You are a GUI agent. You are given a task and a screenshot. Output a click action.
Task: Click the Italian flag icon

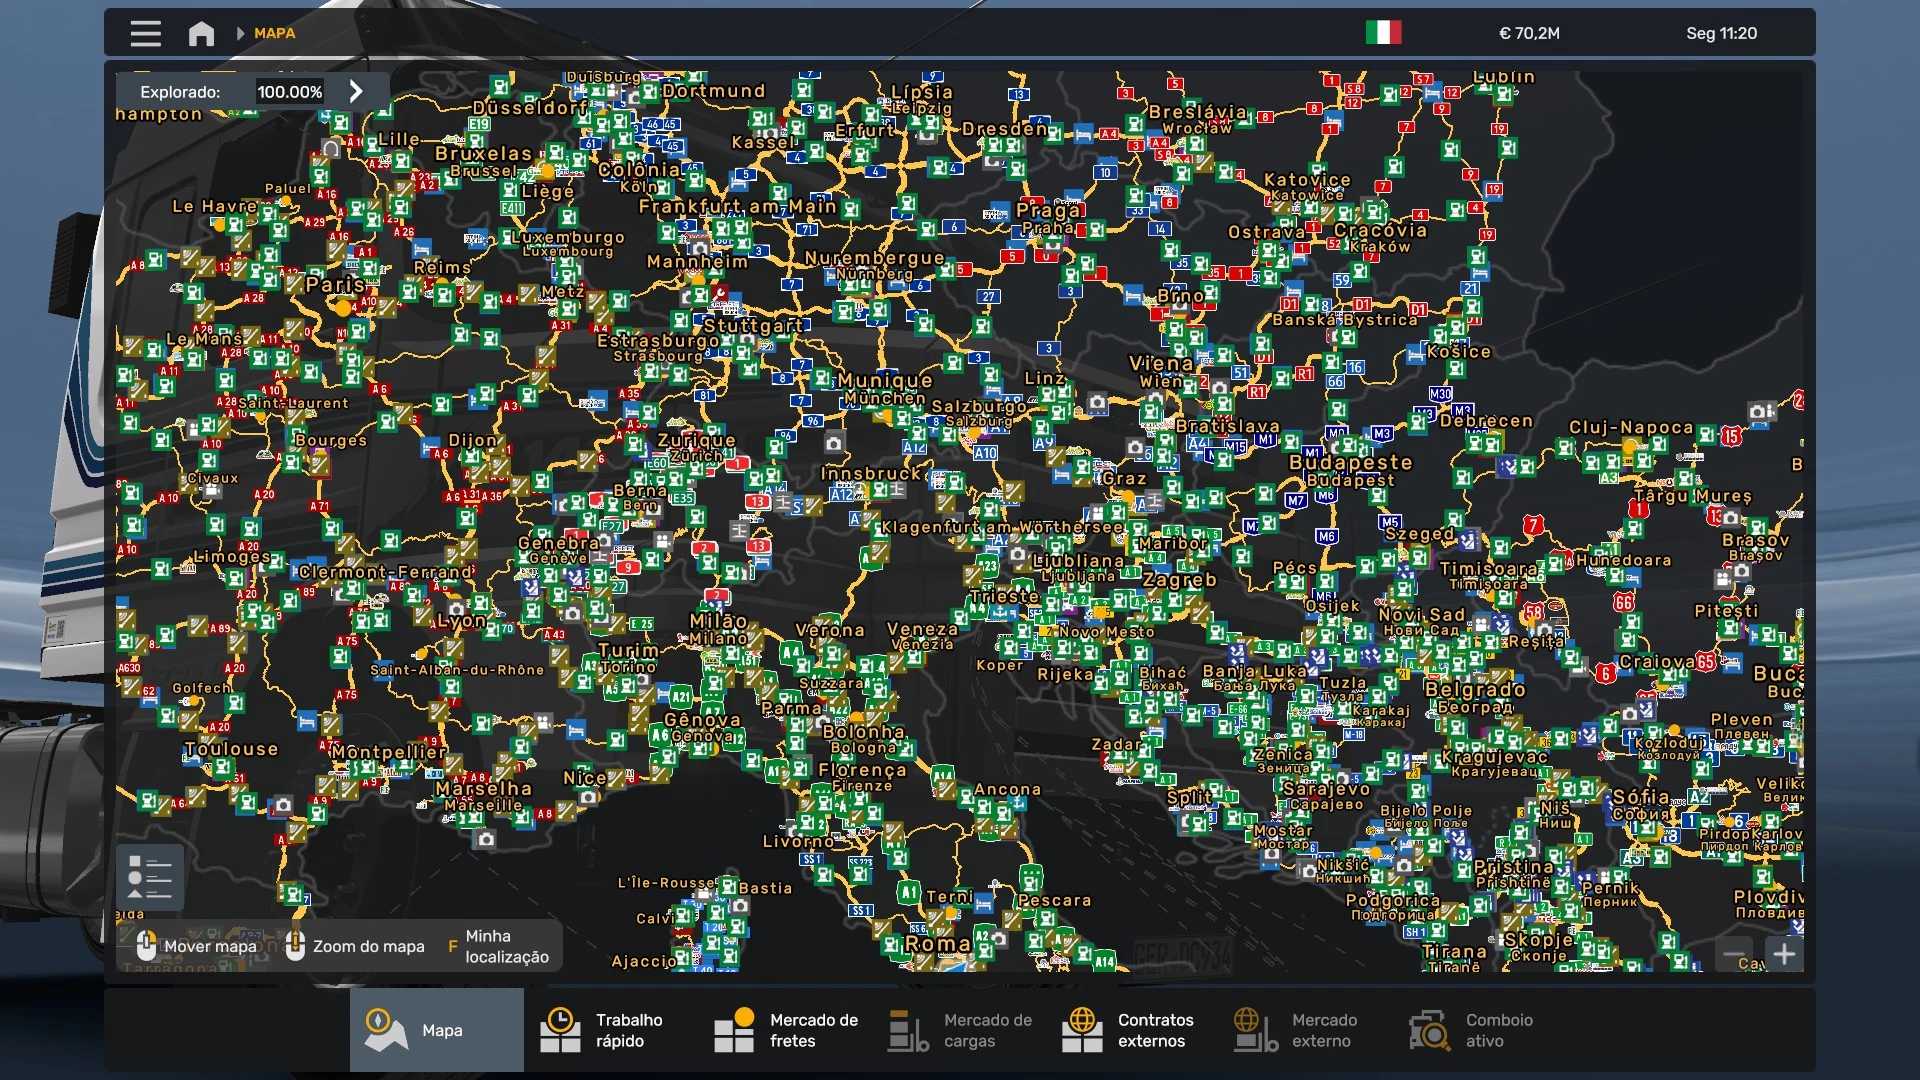coord(1383,33)
